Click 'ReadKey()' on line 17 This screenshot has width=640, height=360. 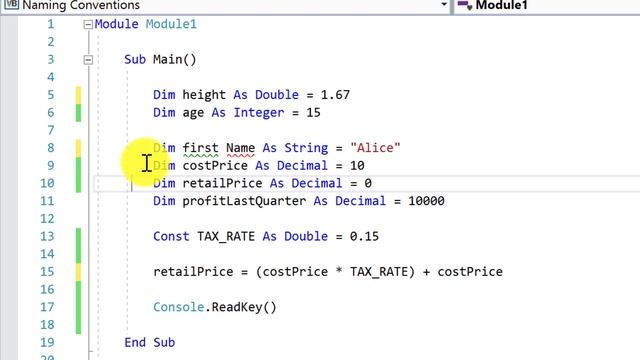(x=244, y=307)
